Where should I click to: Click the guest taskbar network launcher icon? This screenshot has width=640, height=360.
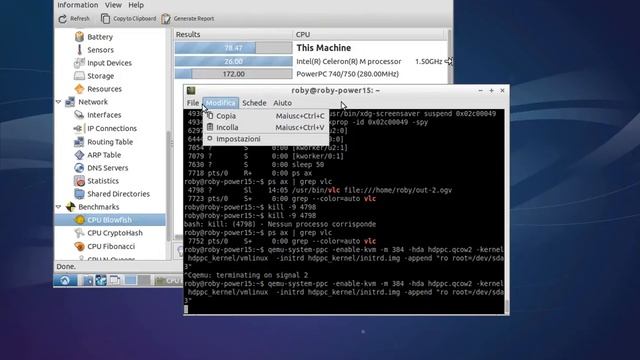101,280
